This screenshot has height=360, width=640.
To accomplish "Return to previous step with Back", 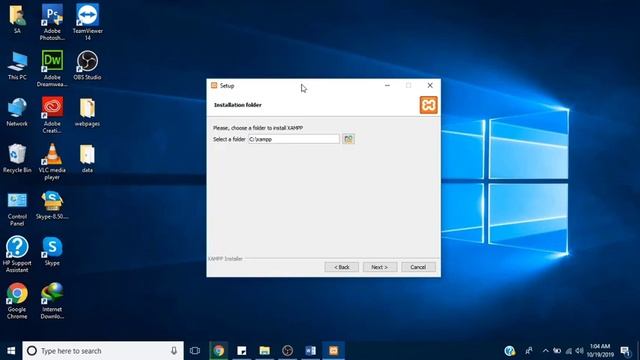I will [342, 267].
